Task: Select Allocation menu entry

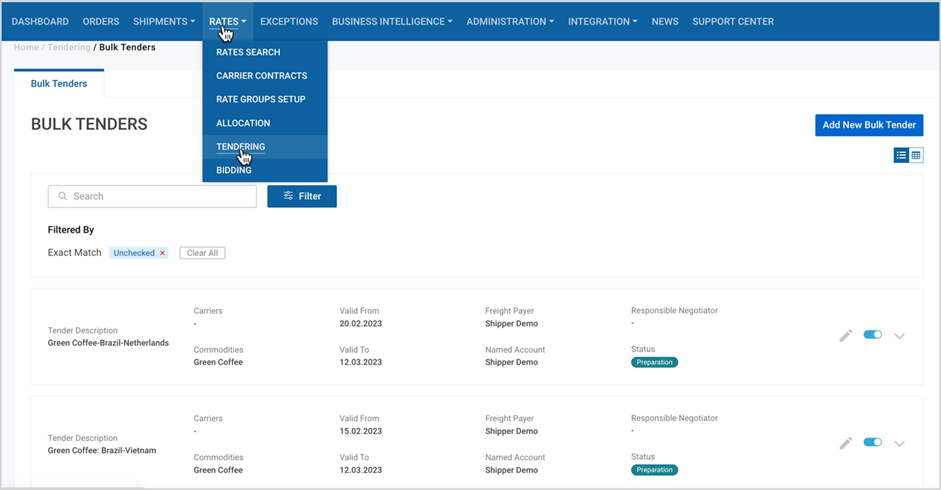Action: (x=265, y=123)
